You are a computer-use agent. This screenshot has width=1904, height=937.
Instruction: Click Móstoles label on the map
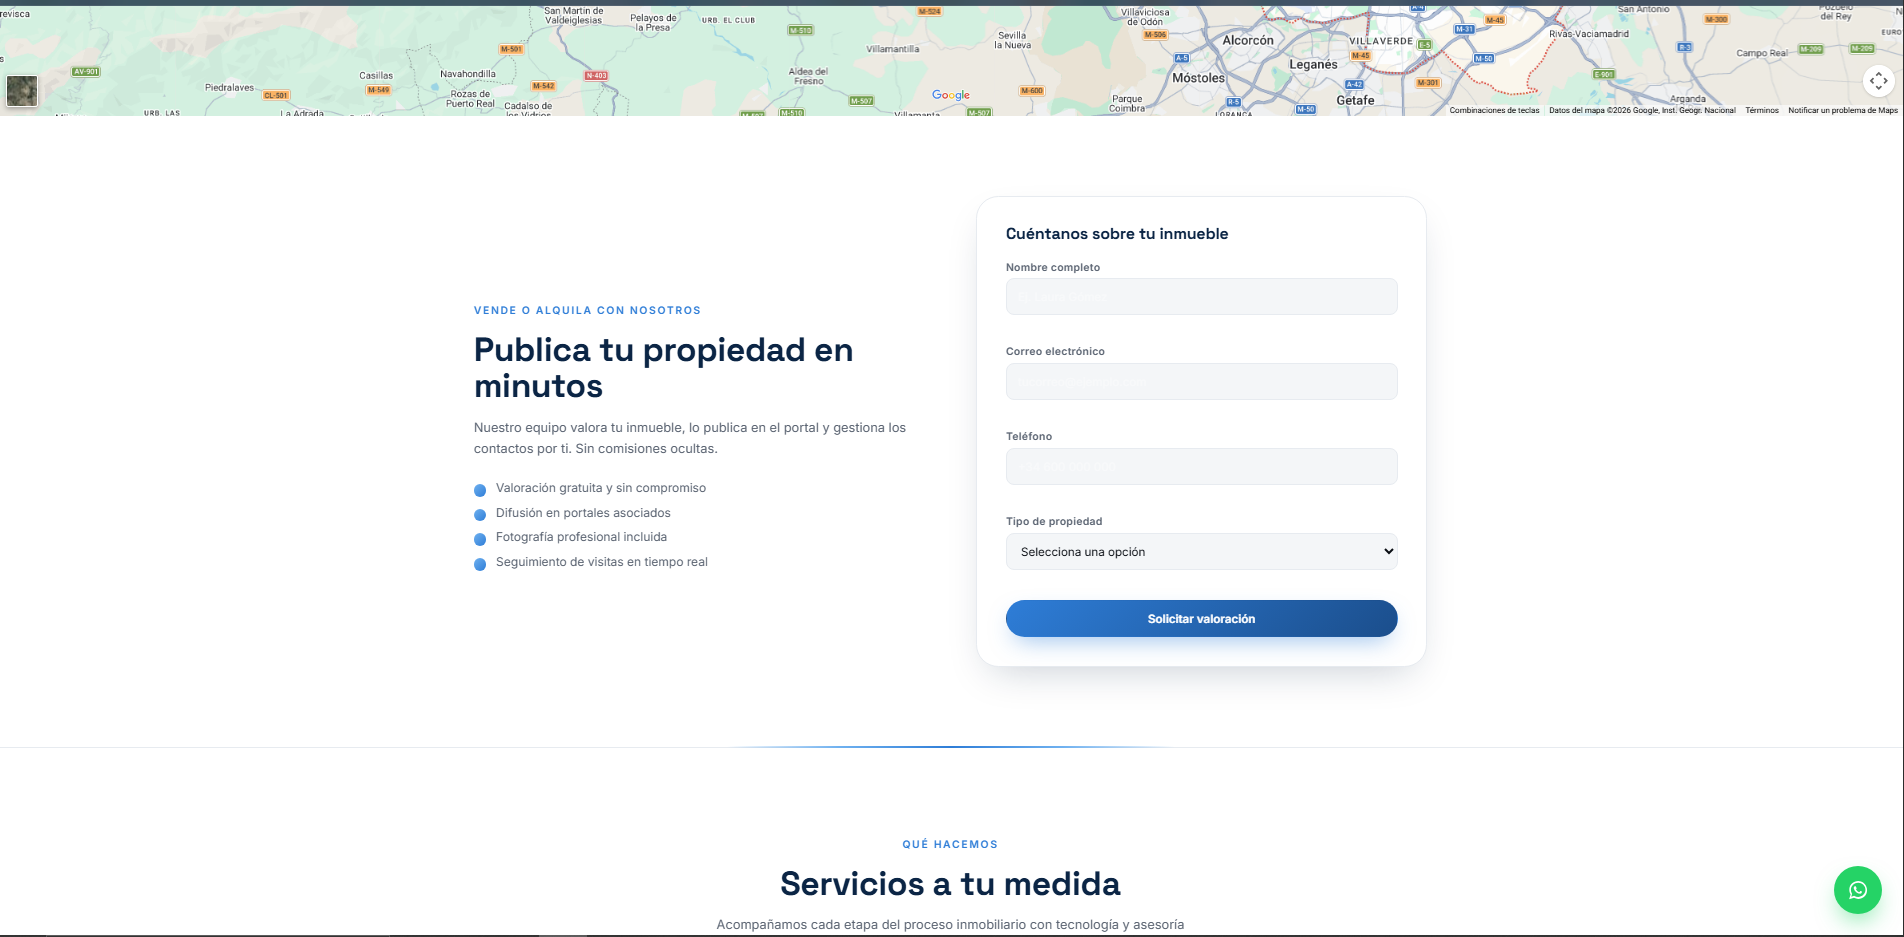pyautogui.click(x=1198, y=78)
